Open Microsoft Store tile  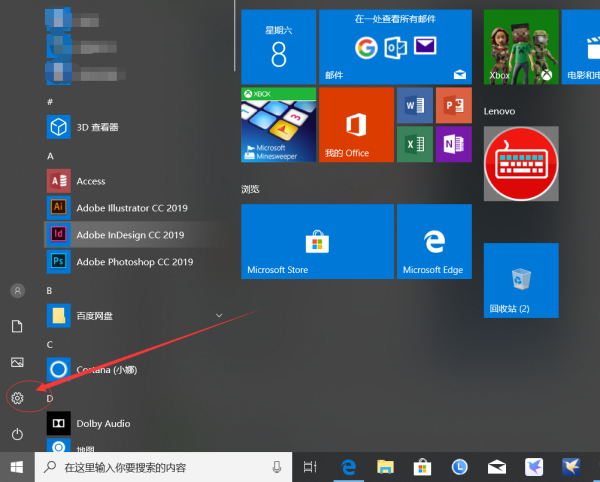tap(317, 241)
